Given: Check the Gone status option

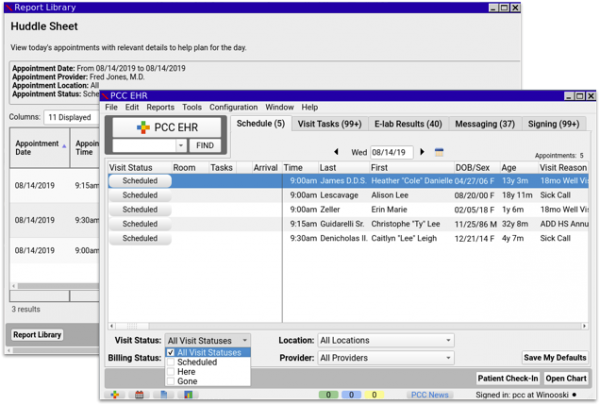Looking at the screenshot, I should pos(171,381).
